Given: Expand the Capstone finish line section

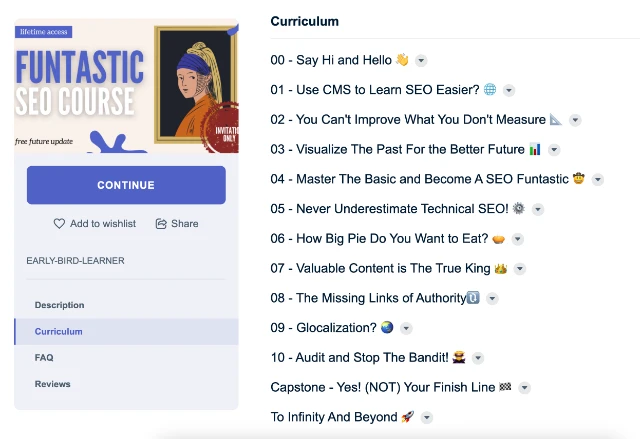Looking at the screenshot, I should click(525, 388).
